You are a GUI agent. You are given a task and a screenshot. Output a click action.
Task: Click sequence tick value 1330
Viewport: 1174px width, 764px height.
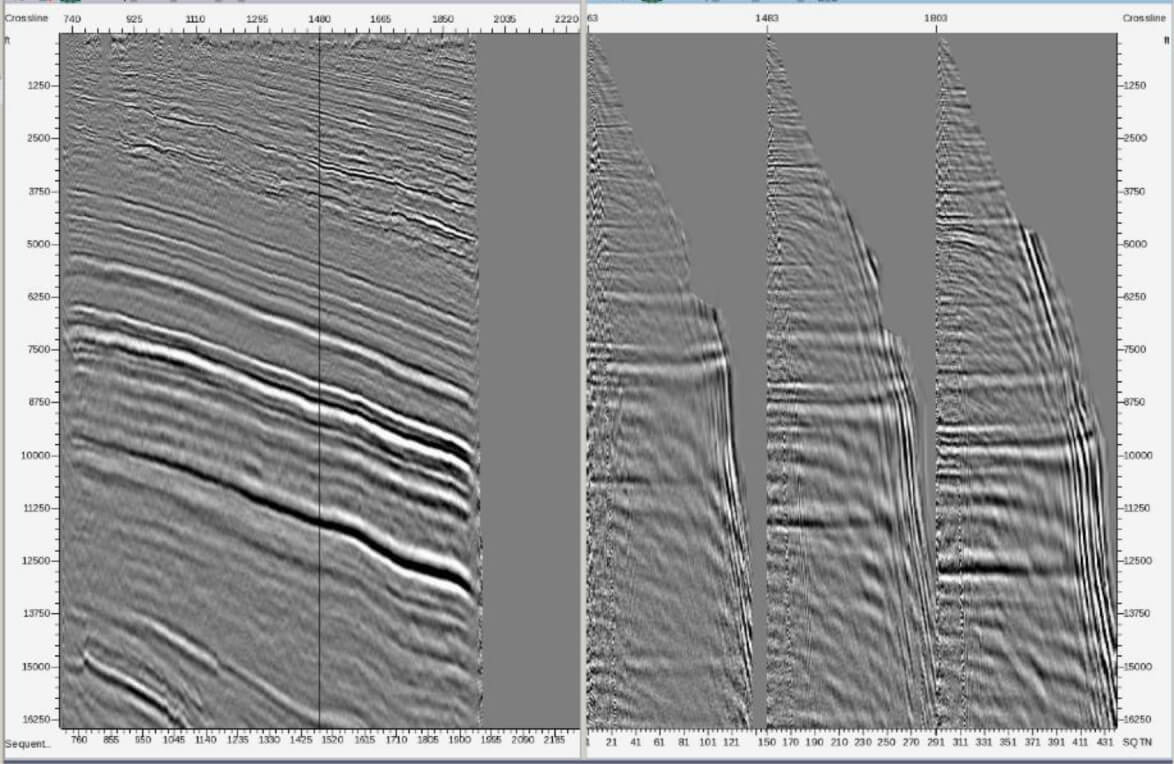[x=269, y=740]
